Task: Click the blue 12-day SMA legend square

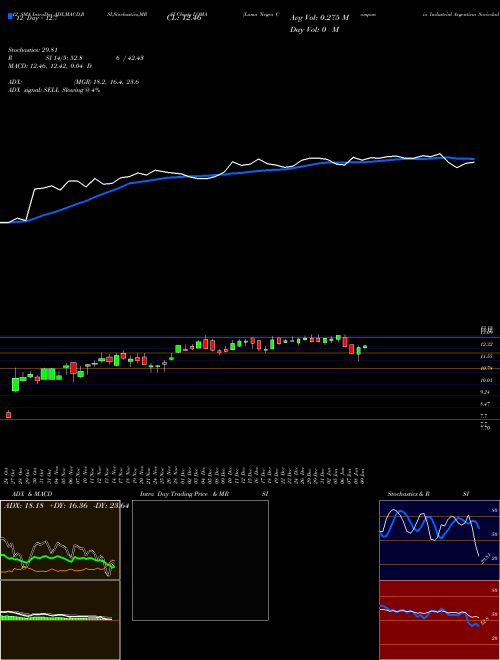Action: tap(10, 17)
